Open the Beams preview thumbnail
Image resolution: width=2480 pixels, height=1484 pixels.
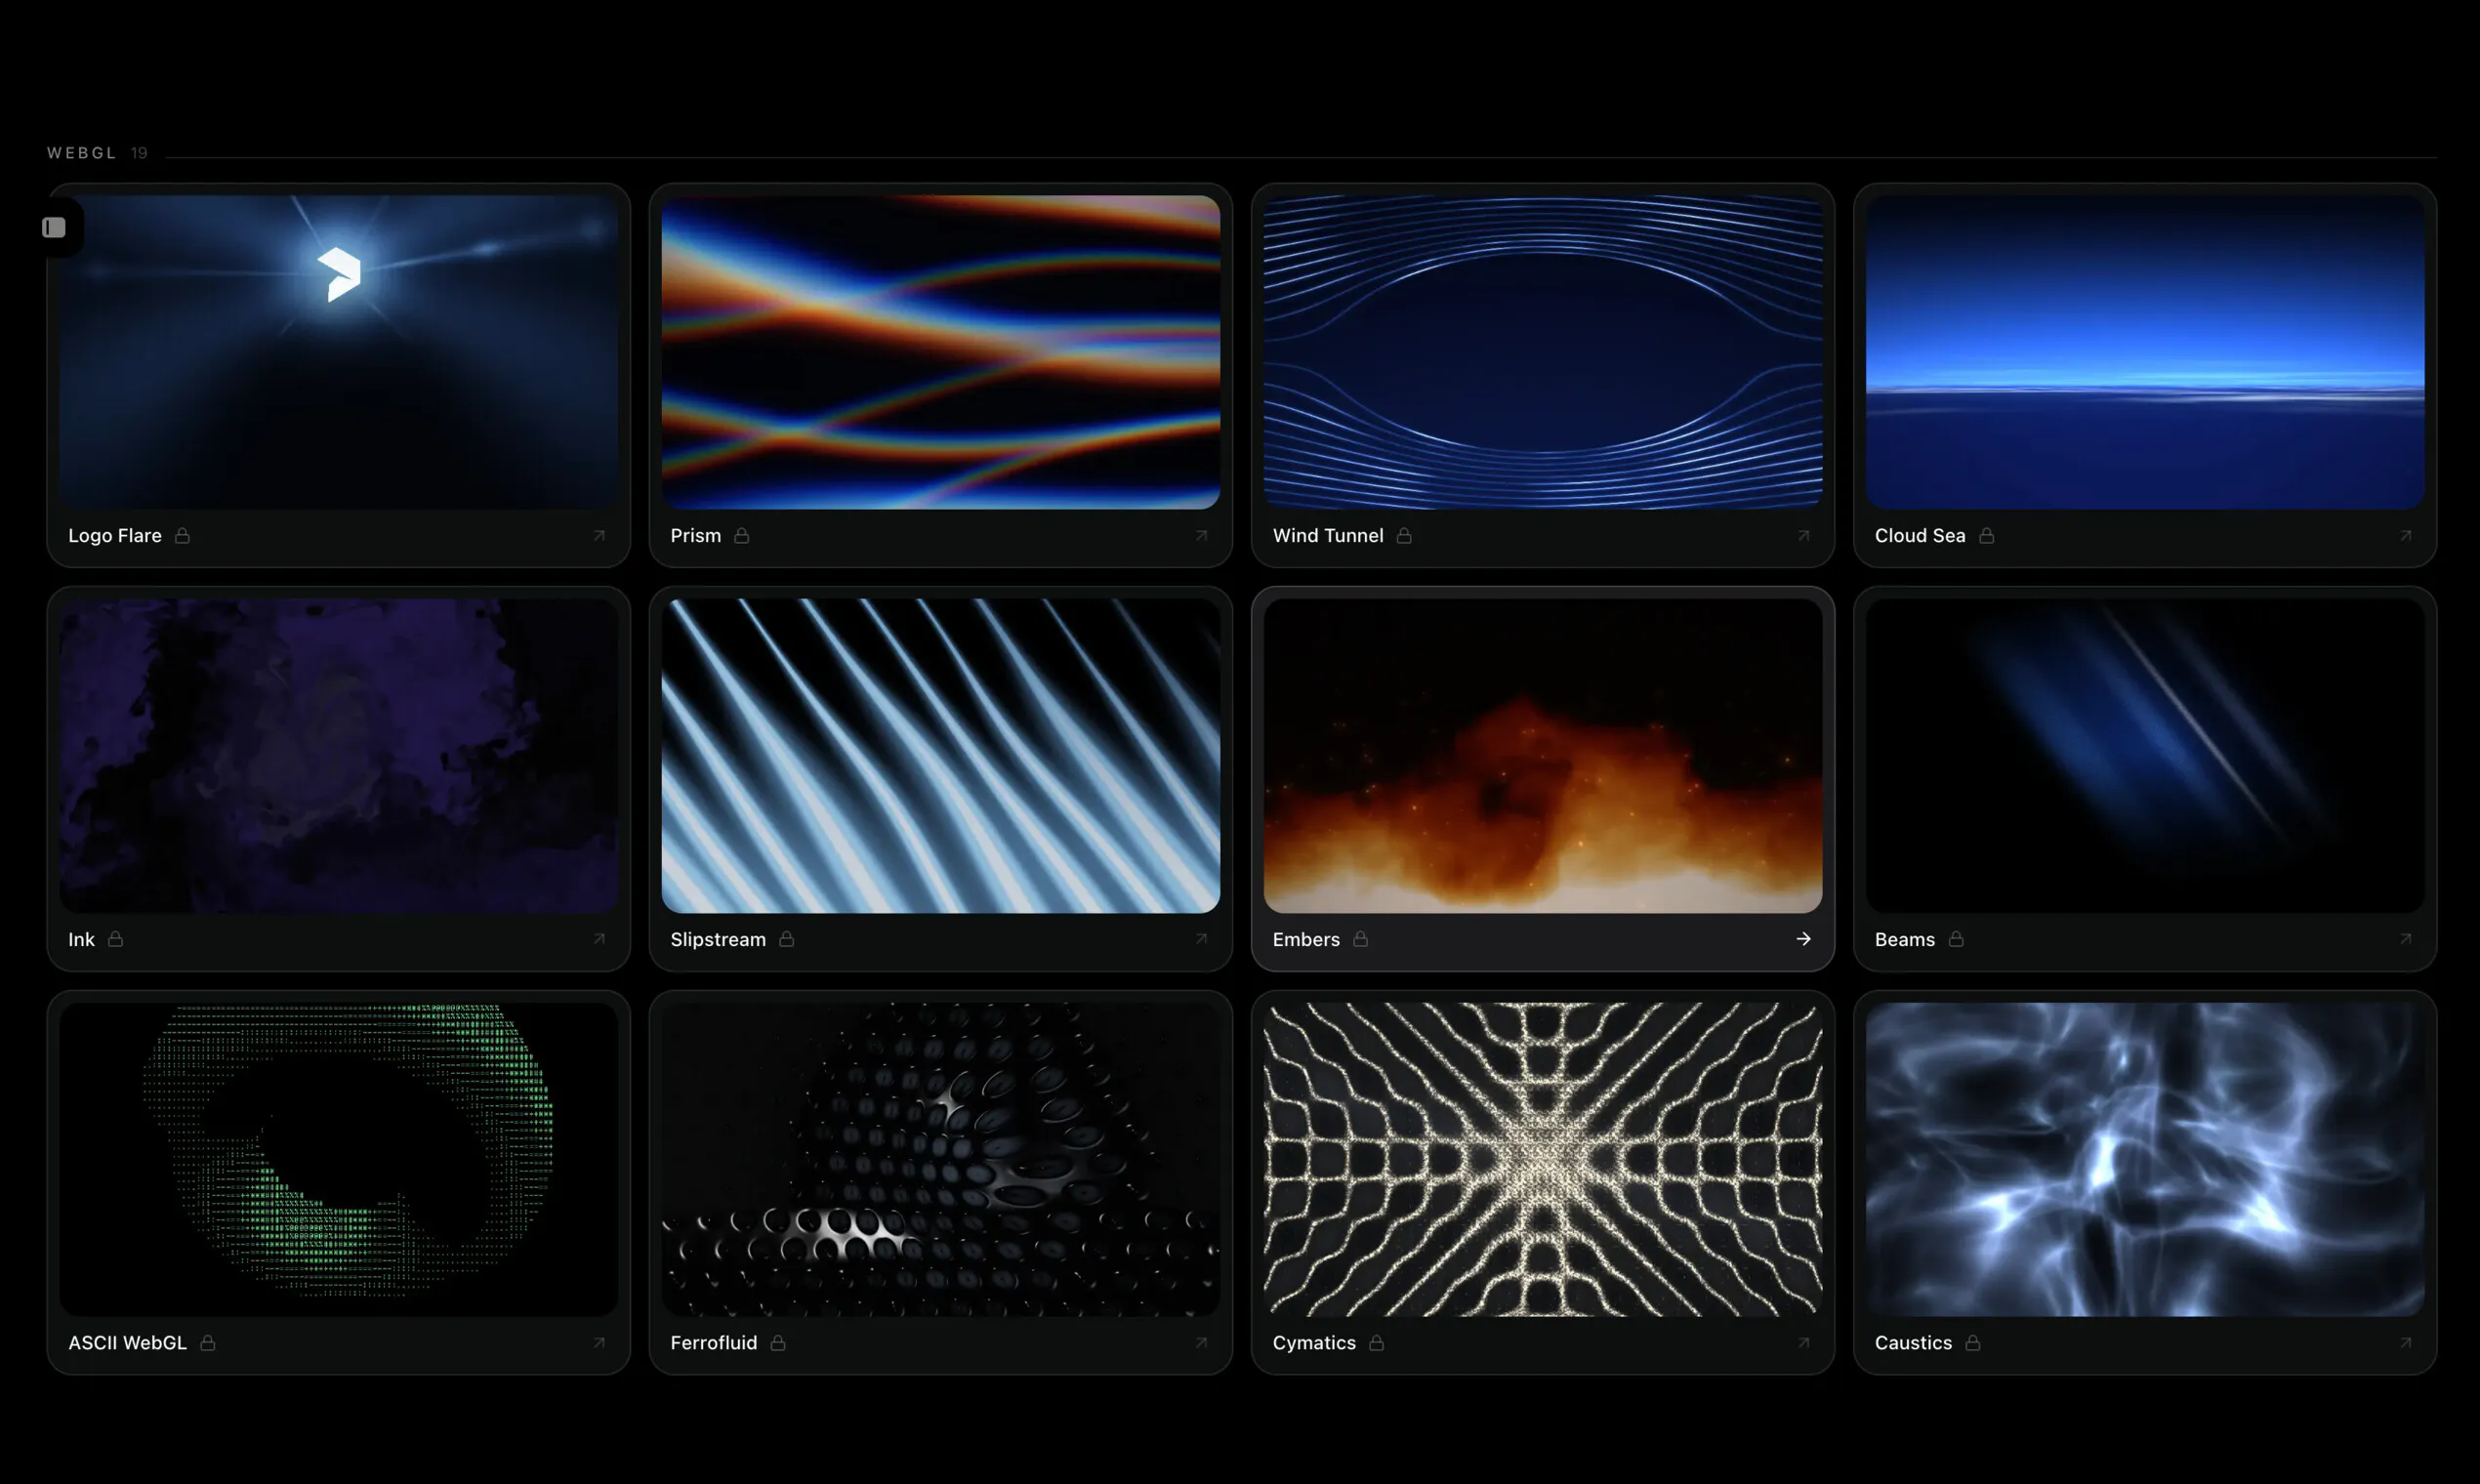tap(2145, 756)
